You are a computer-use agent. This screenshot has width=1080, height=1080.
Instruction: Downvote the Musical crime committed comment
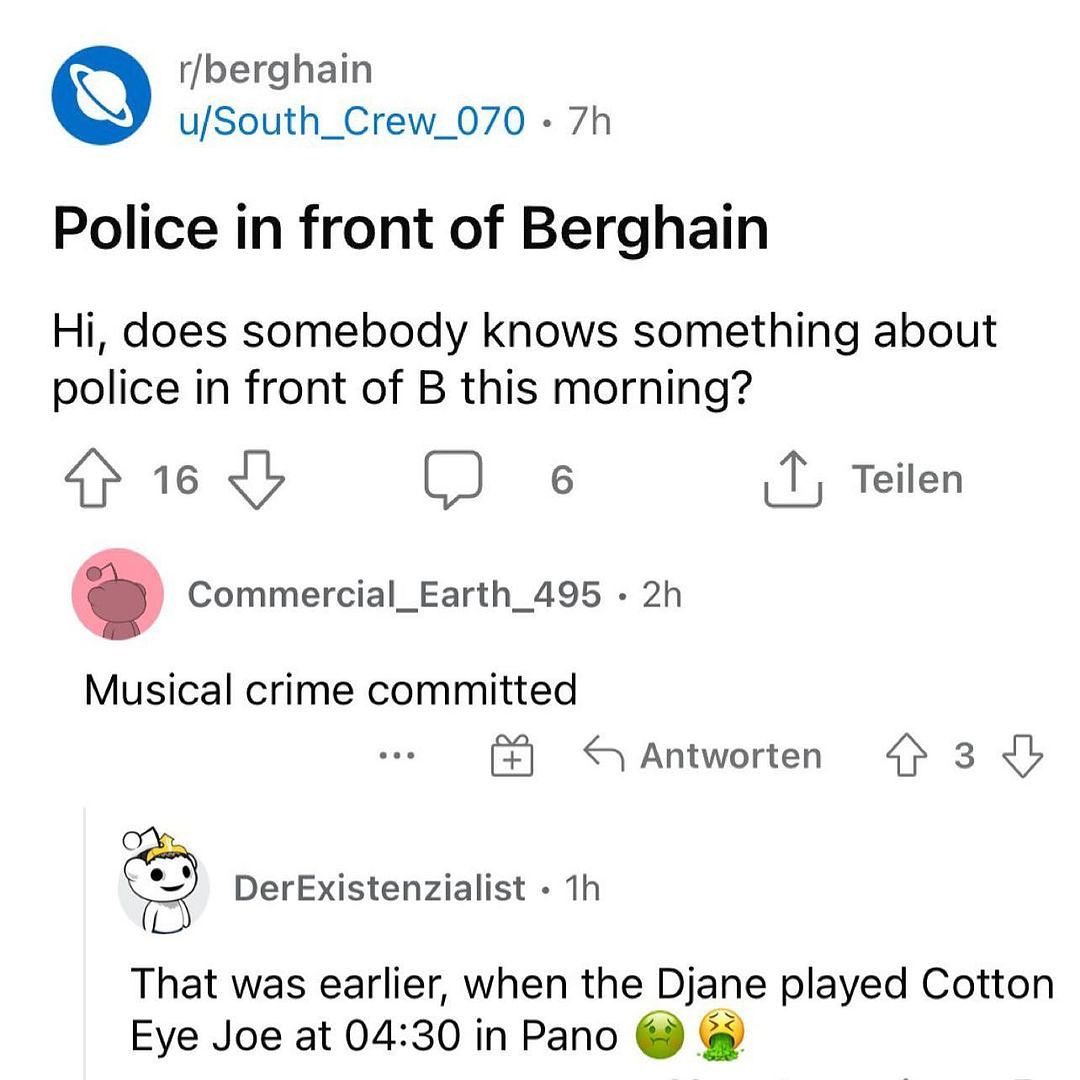[x=1021, y=755]
